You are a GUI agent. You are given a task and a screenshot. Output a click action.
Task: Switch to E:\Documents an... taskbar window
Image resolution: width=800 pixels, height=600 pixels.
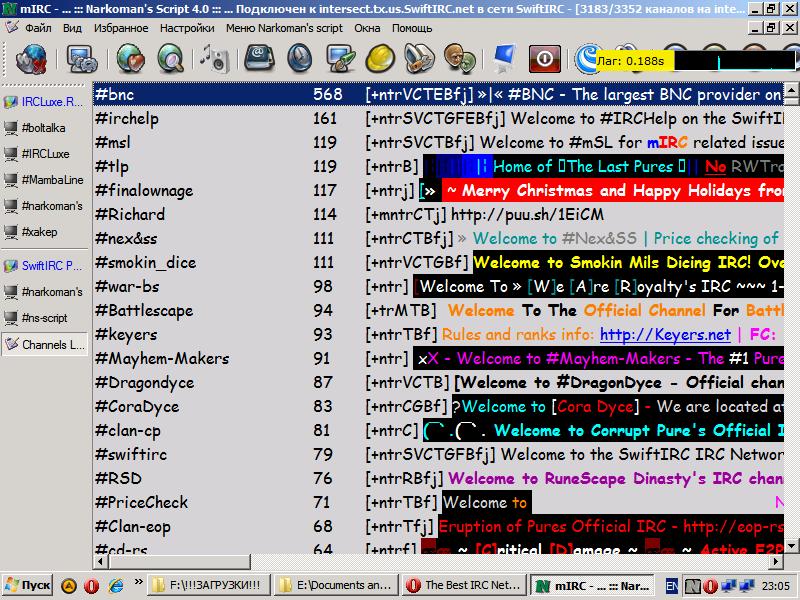click(337, 585)
